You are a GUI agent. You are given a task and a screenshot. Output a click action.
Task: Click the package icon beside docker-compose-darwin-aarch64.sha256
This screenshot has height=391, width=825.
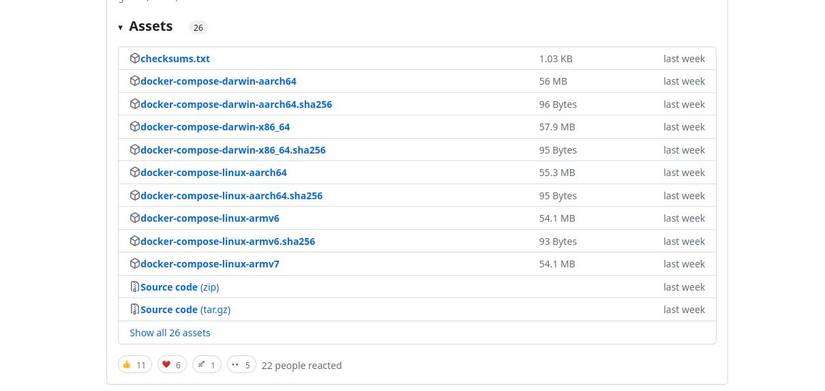135,104
